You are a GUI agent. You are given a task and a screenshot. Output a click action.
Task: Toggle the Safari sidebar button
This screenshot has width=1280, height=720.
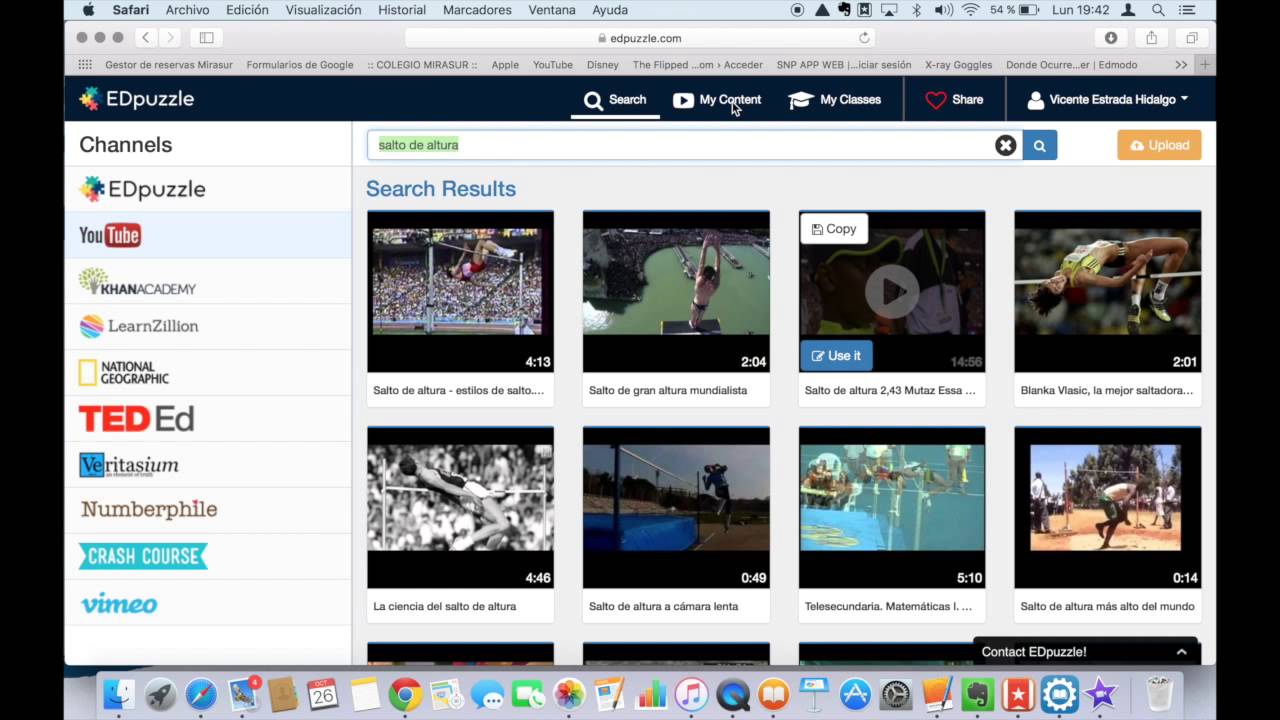(206, 38)
